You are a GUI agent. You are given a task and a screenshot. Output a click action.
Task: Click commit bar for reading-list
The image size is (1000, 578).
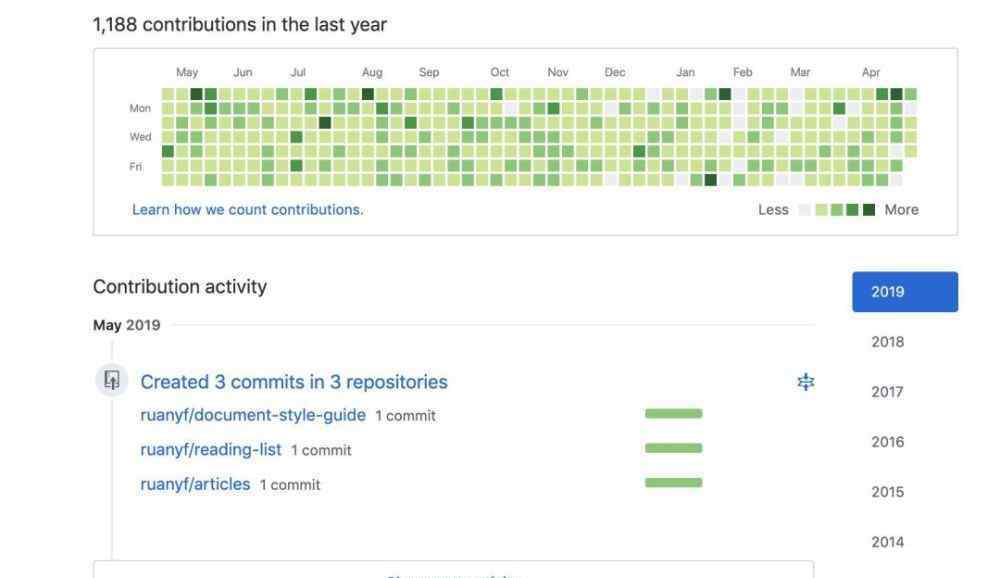coord(673,448)
